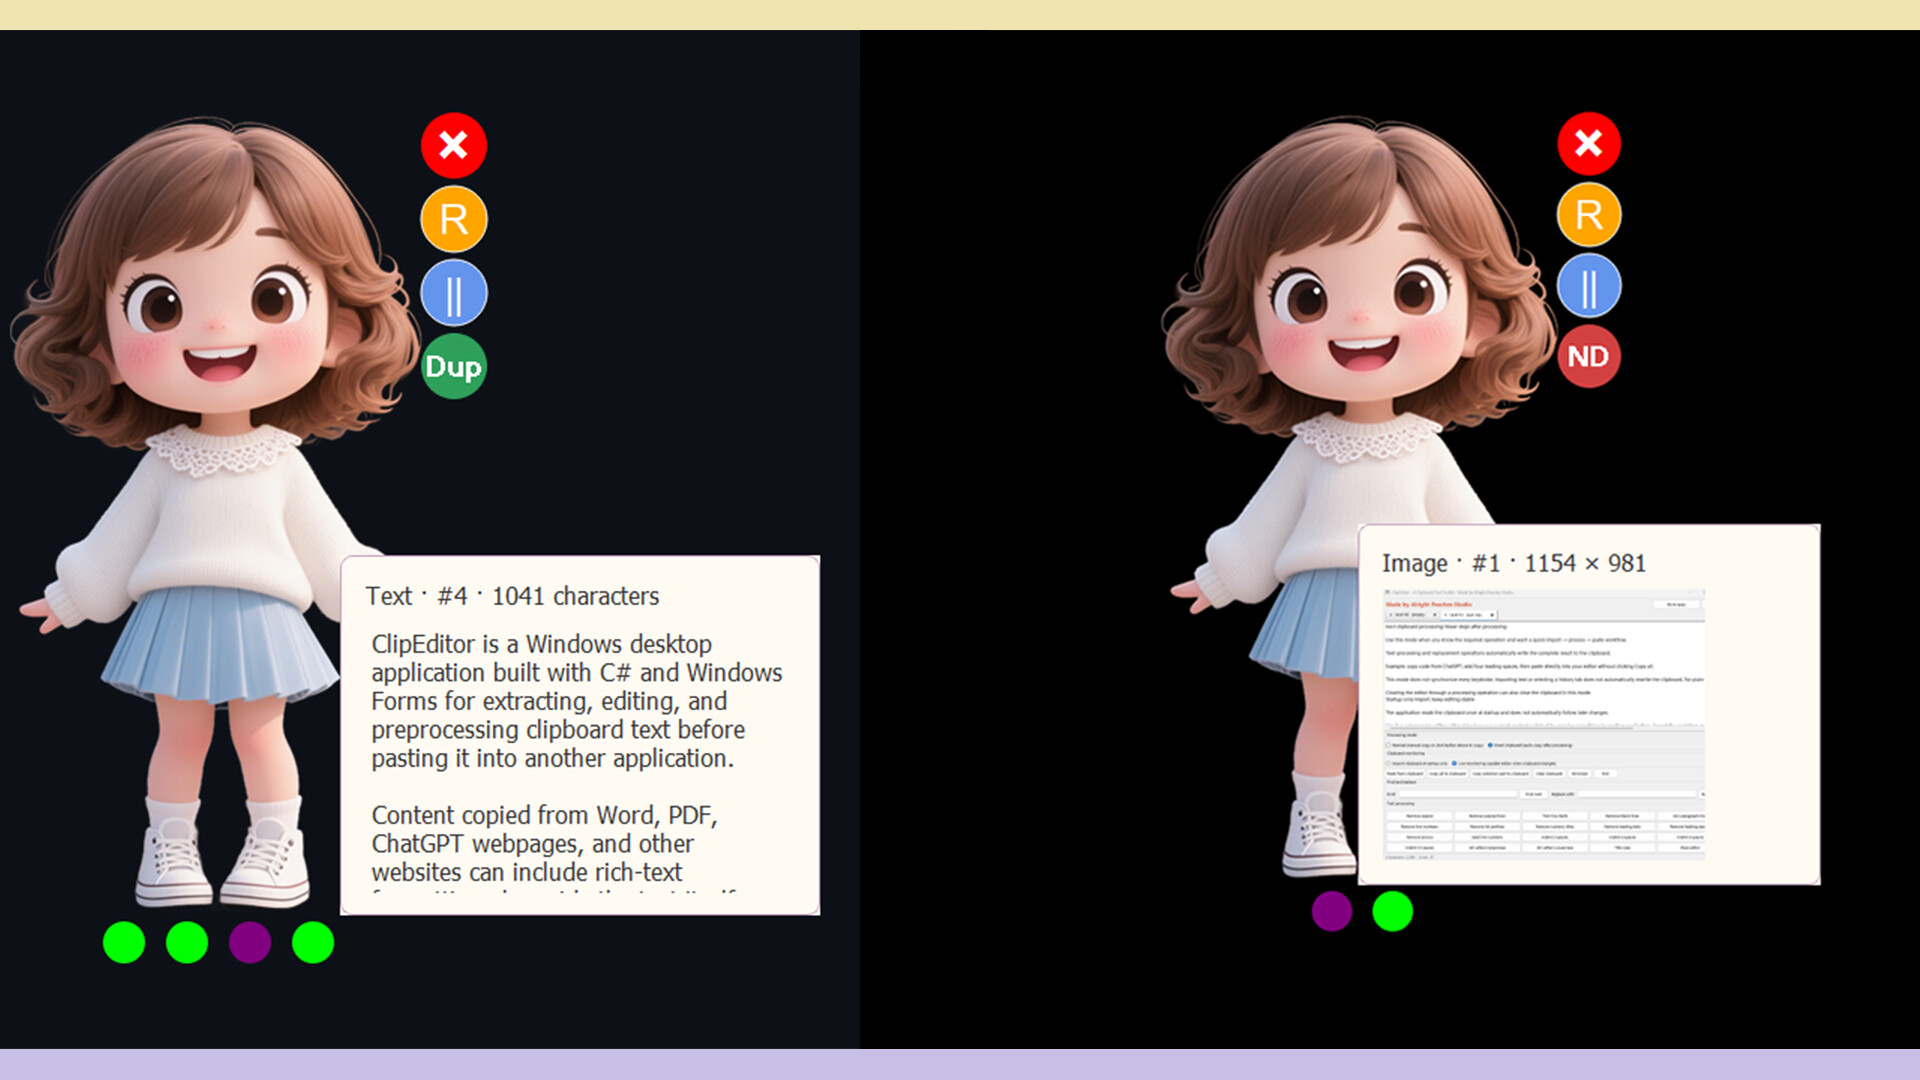Click the blue pause button beside the left character

click(454, 293)
